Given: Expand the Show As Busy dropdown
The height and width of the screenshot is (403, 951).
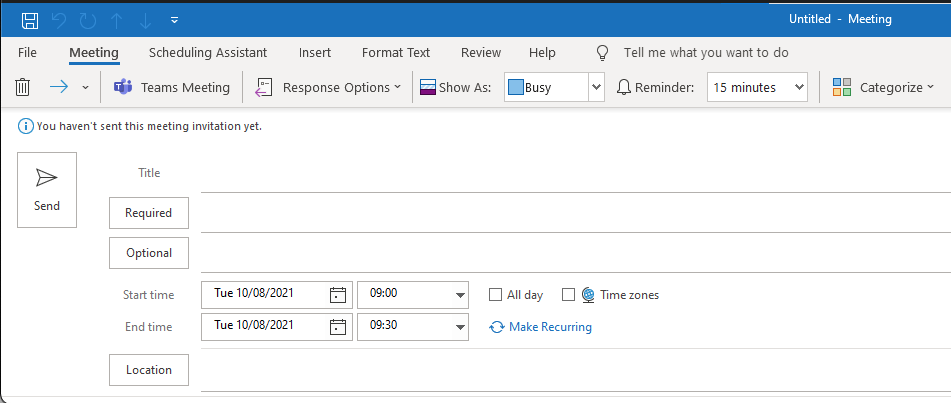Looking at the screenshot, I should (596, 87).
